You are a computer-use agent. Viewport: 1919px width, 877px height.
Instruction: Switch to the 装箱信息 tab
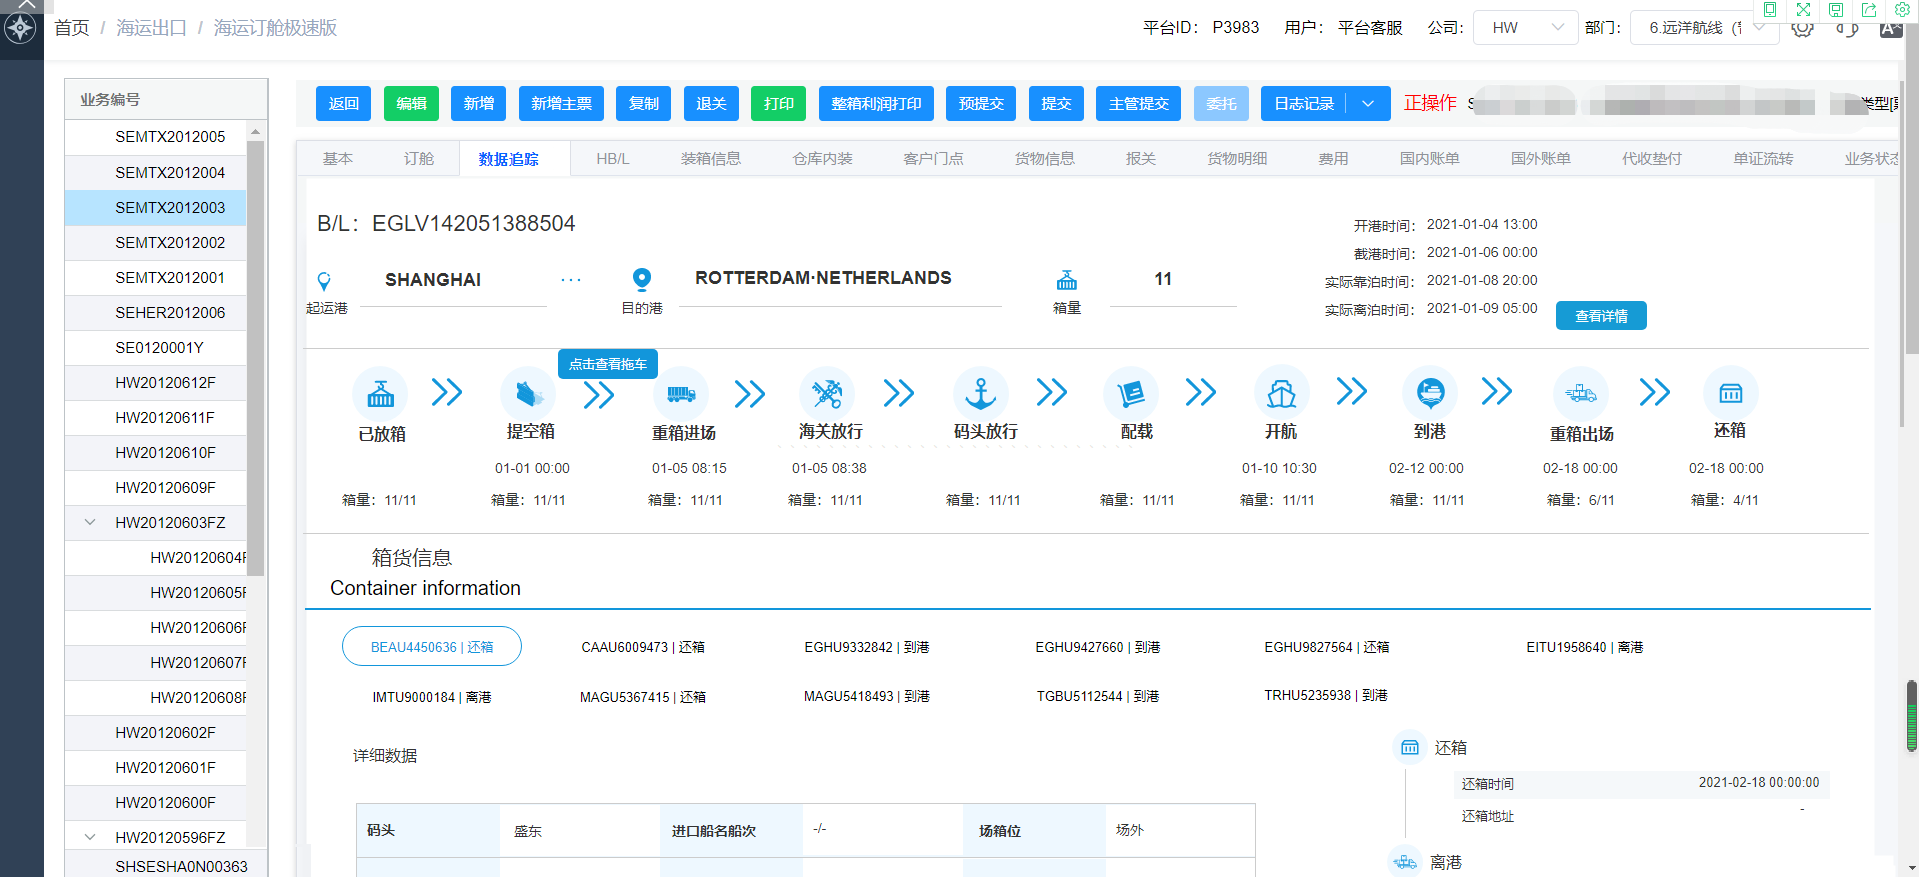tap(711, 159)
